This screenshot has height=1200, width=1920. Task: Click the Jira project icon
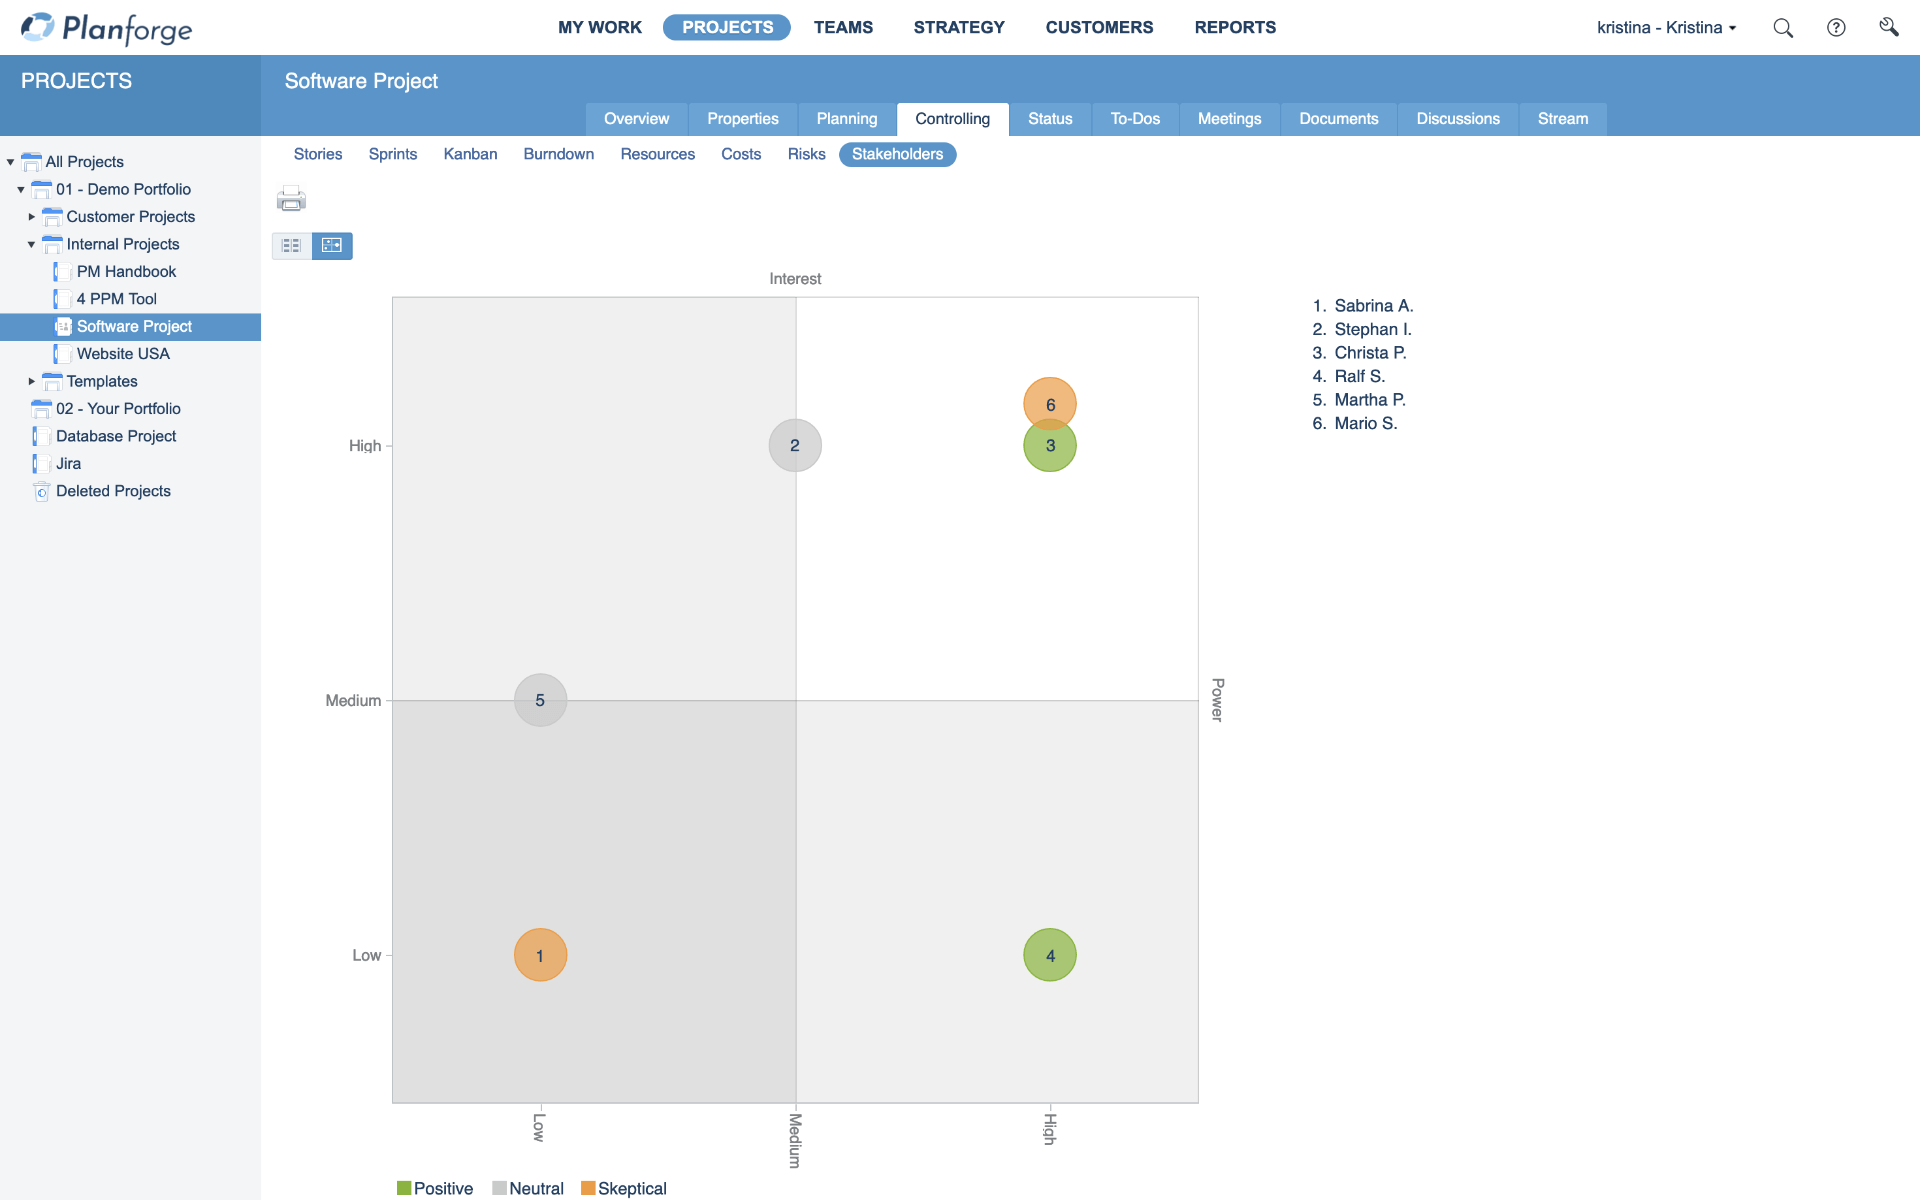[41, 464]
